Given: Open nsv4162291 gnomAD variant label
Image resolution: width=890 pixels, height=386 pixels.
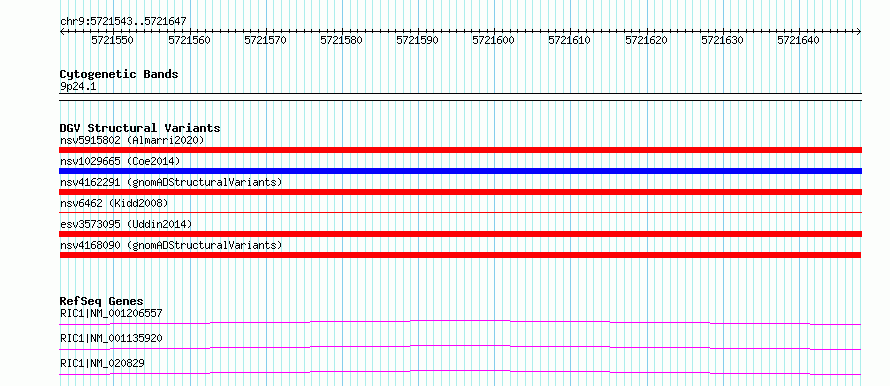Looking at the screenshot, I should click(x=171, y=182).
